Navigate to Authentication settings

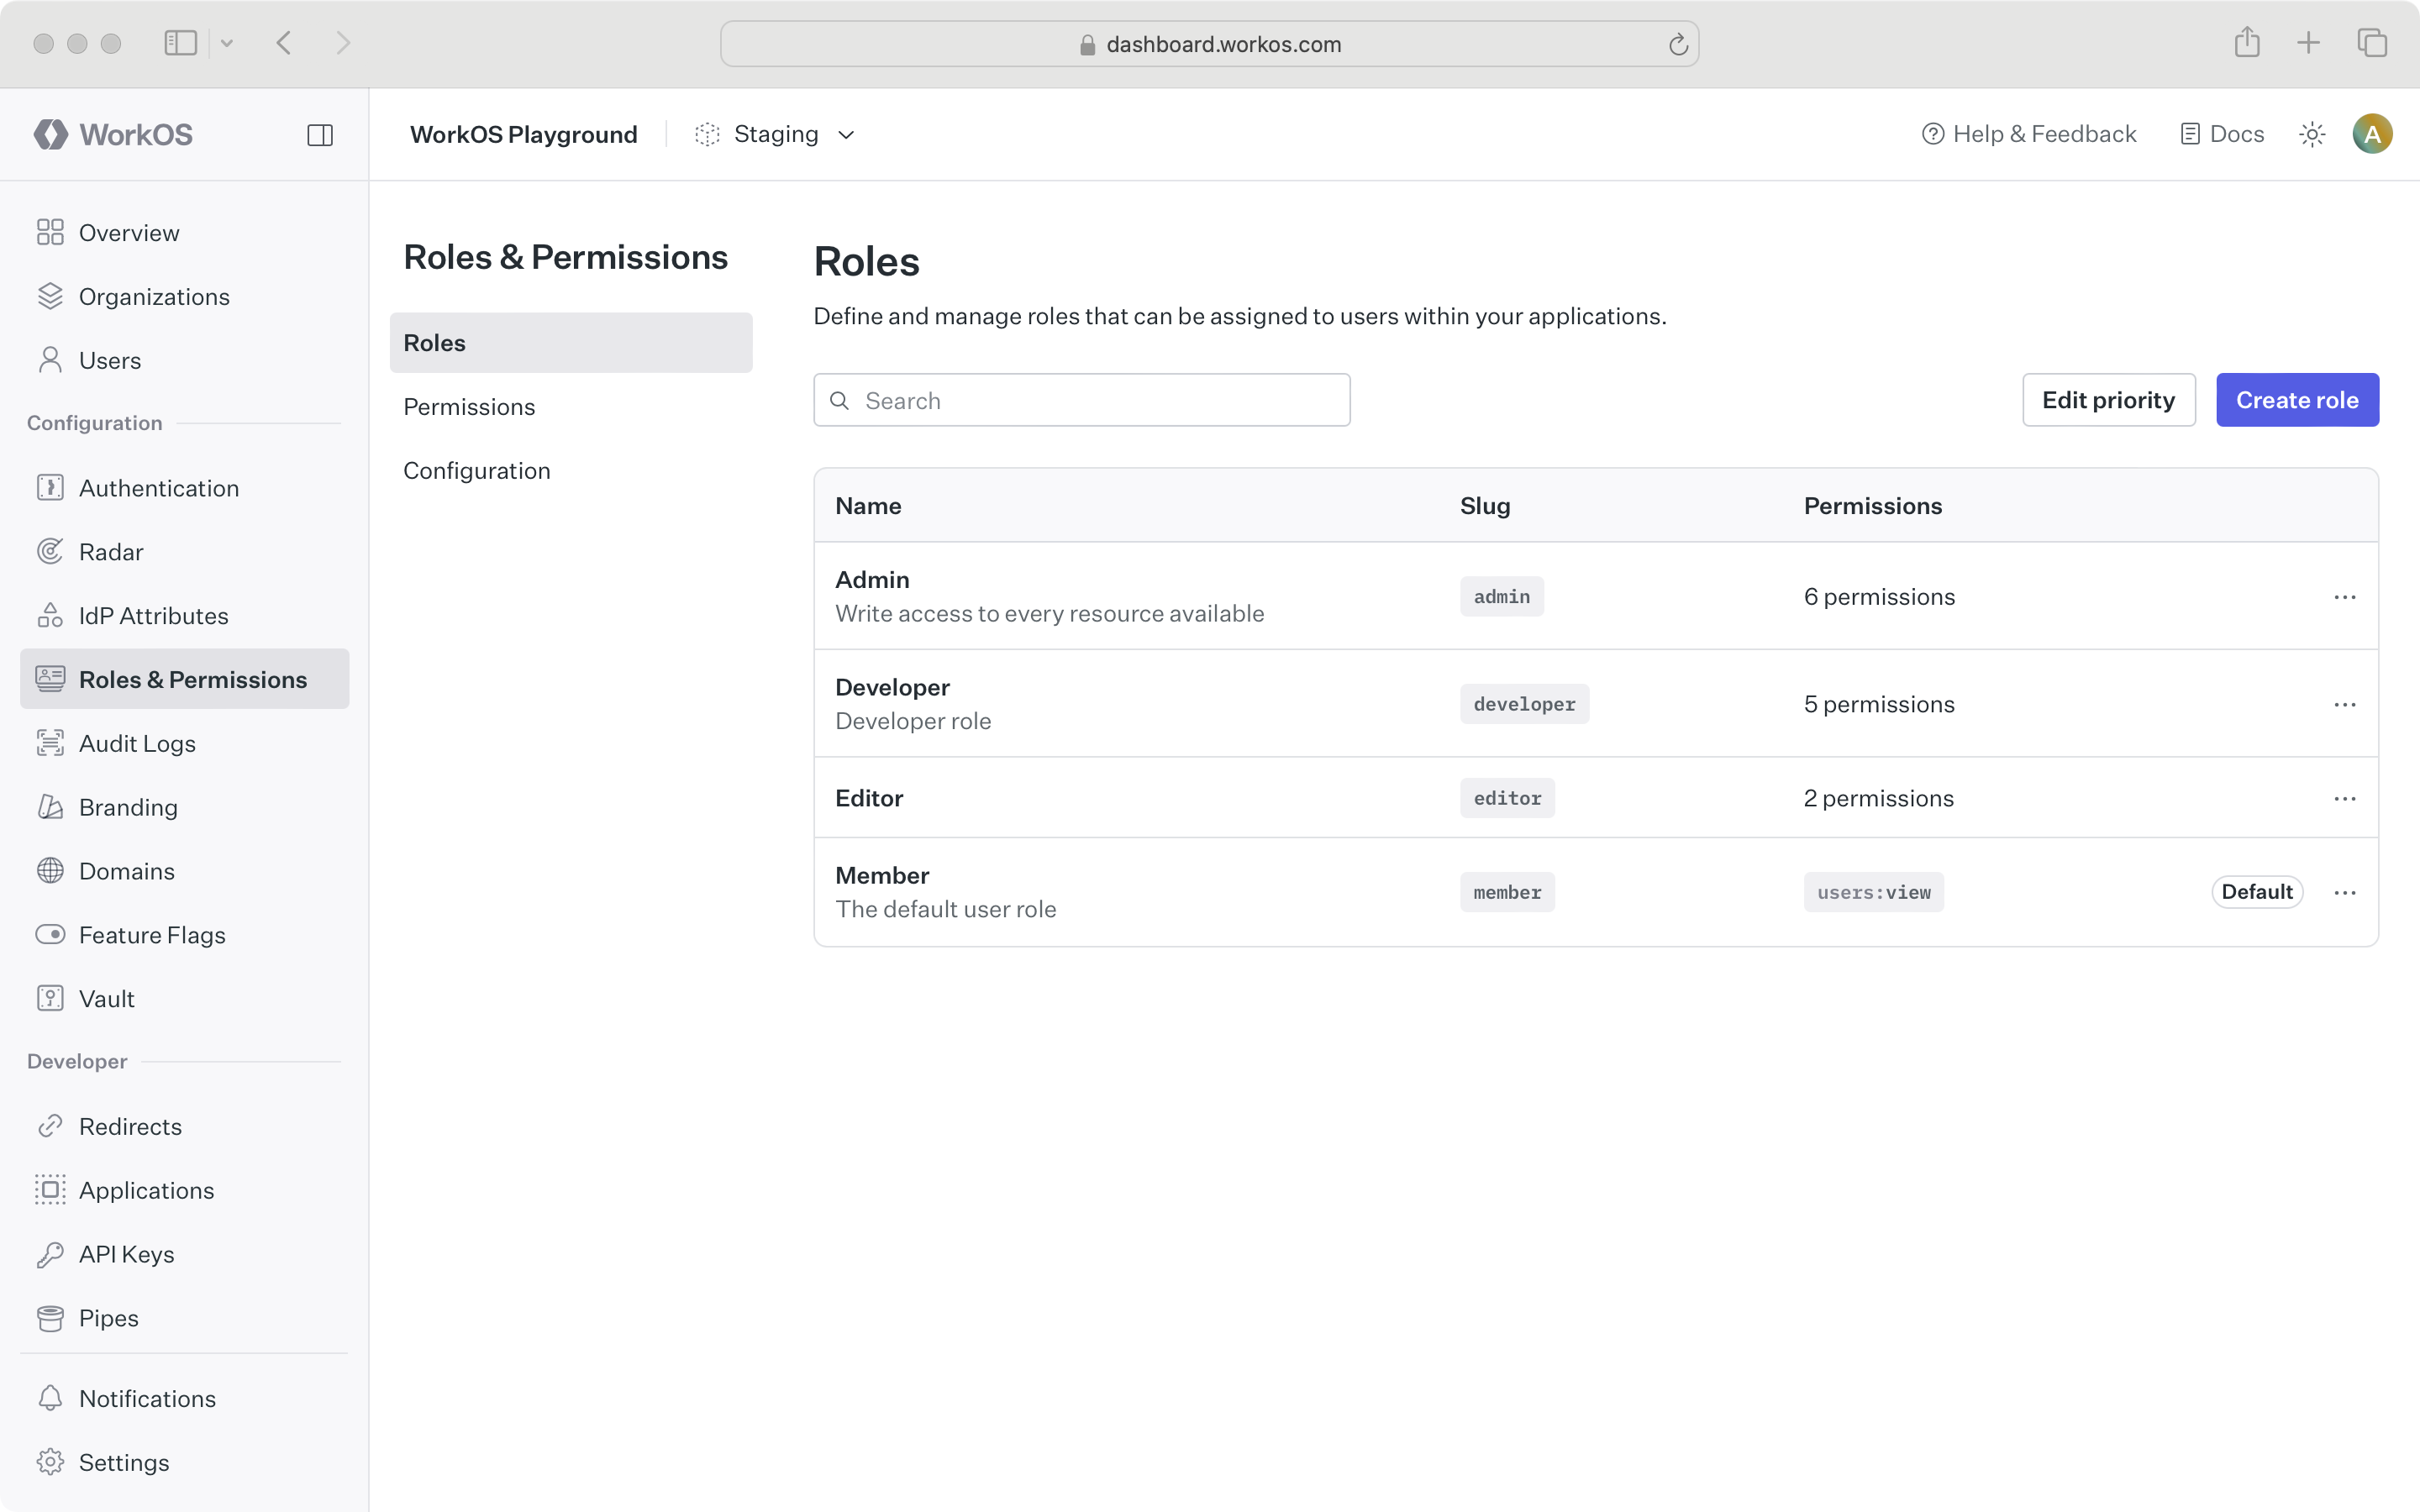[160, 488]
